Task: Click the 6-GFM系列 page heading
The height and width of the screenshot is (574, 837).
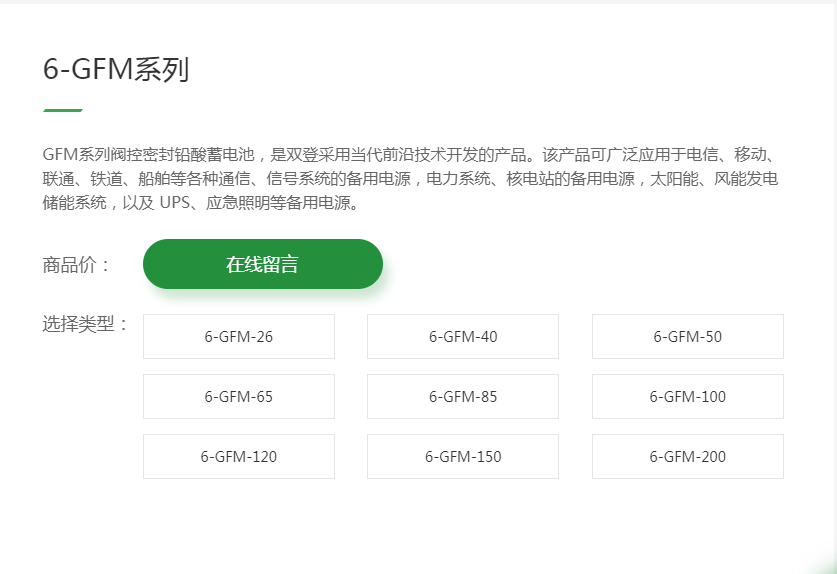Action: pyautogui.click(x=116, y=70)
